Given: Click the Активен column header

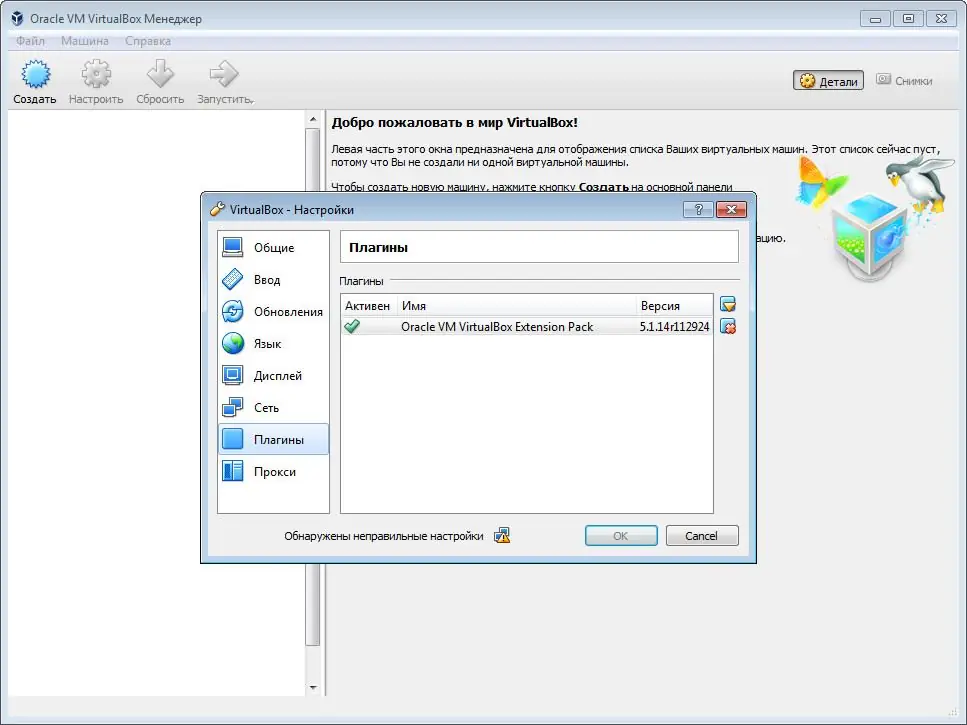Looking at the screenshot, I should click(x=368, y=306).
